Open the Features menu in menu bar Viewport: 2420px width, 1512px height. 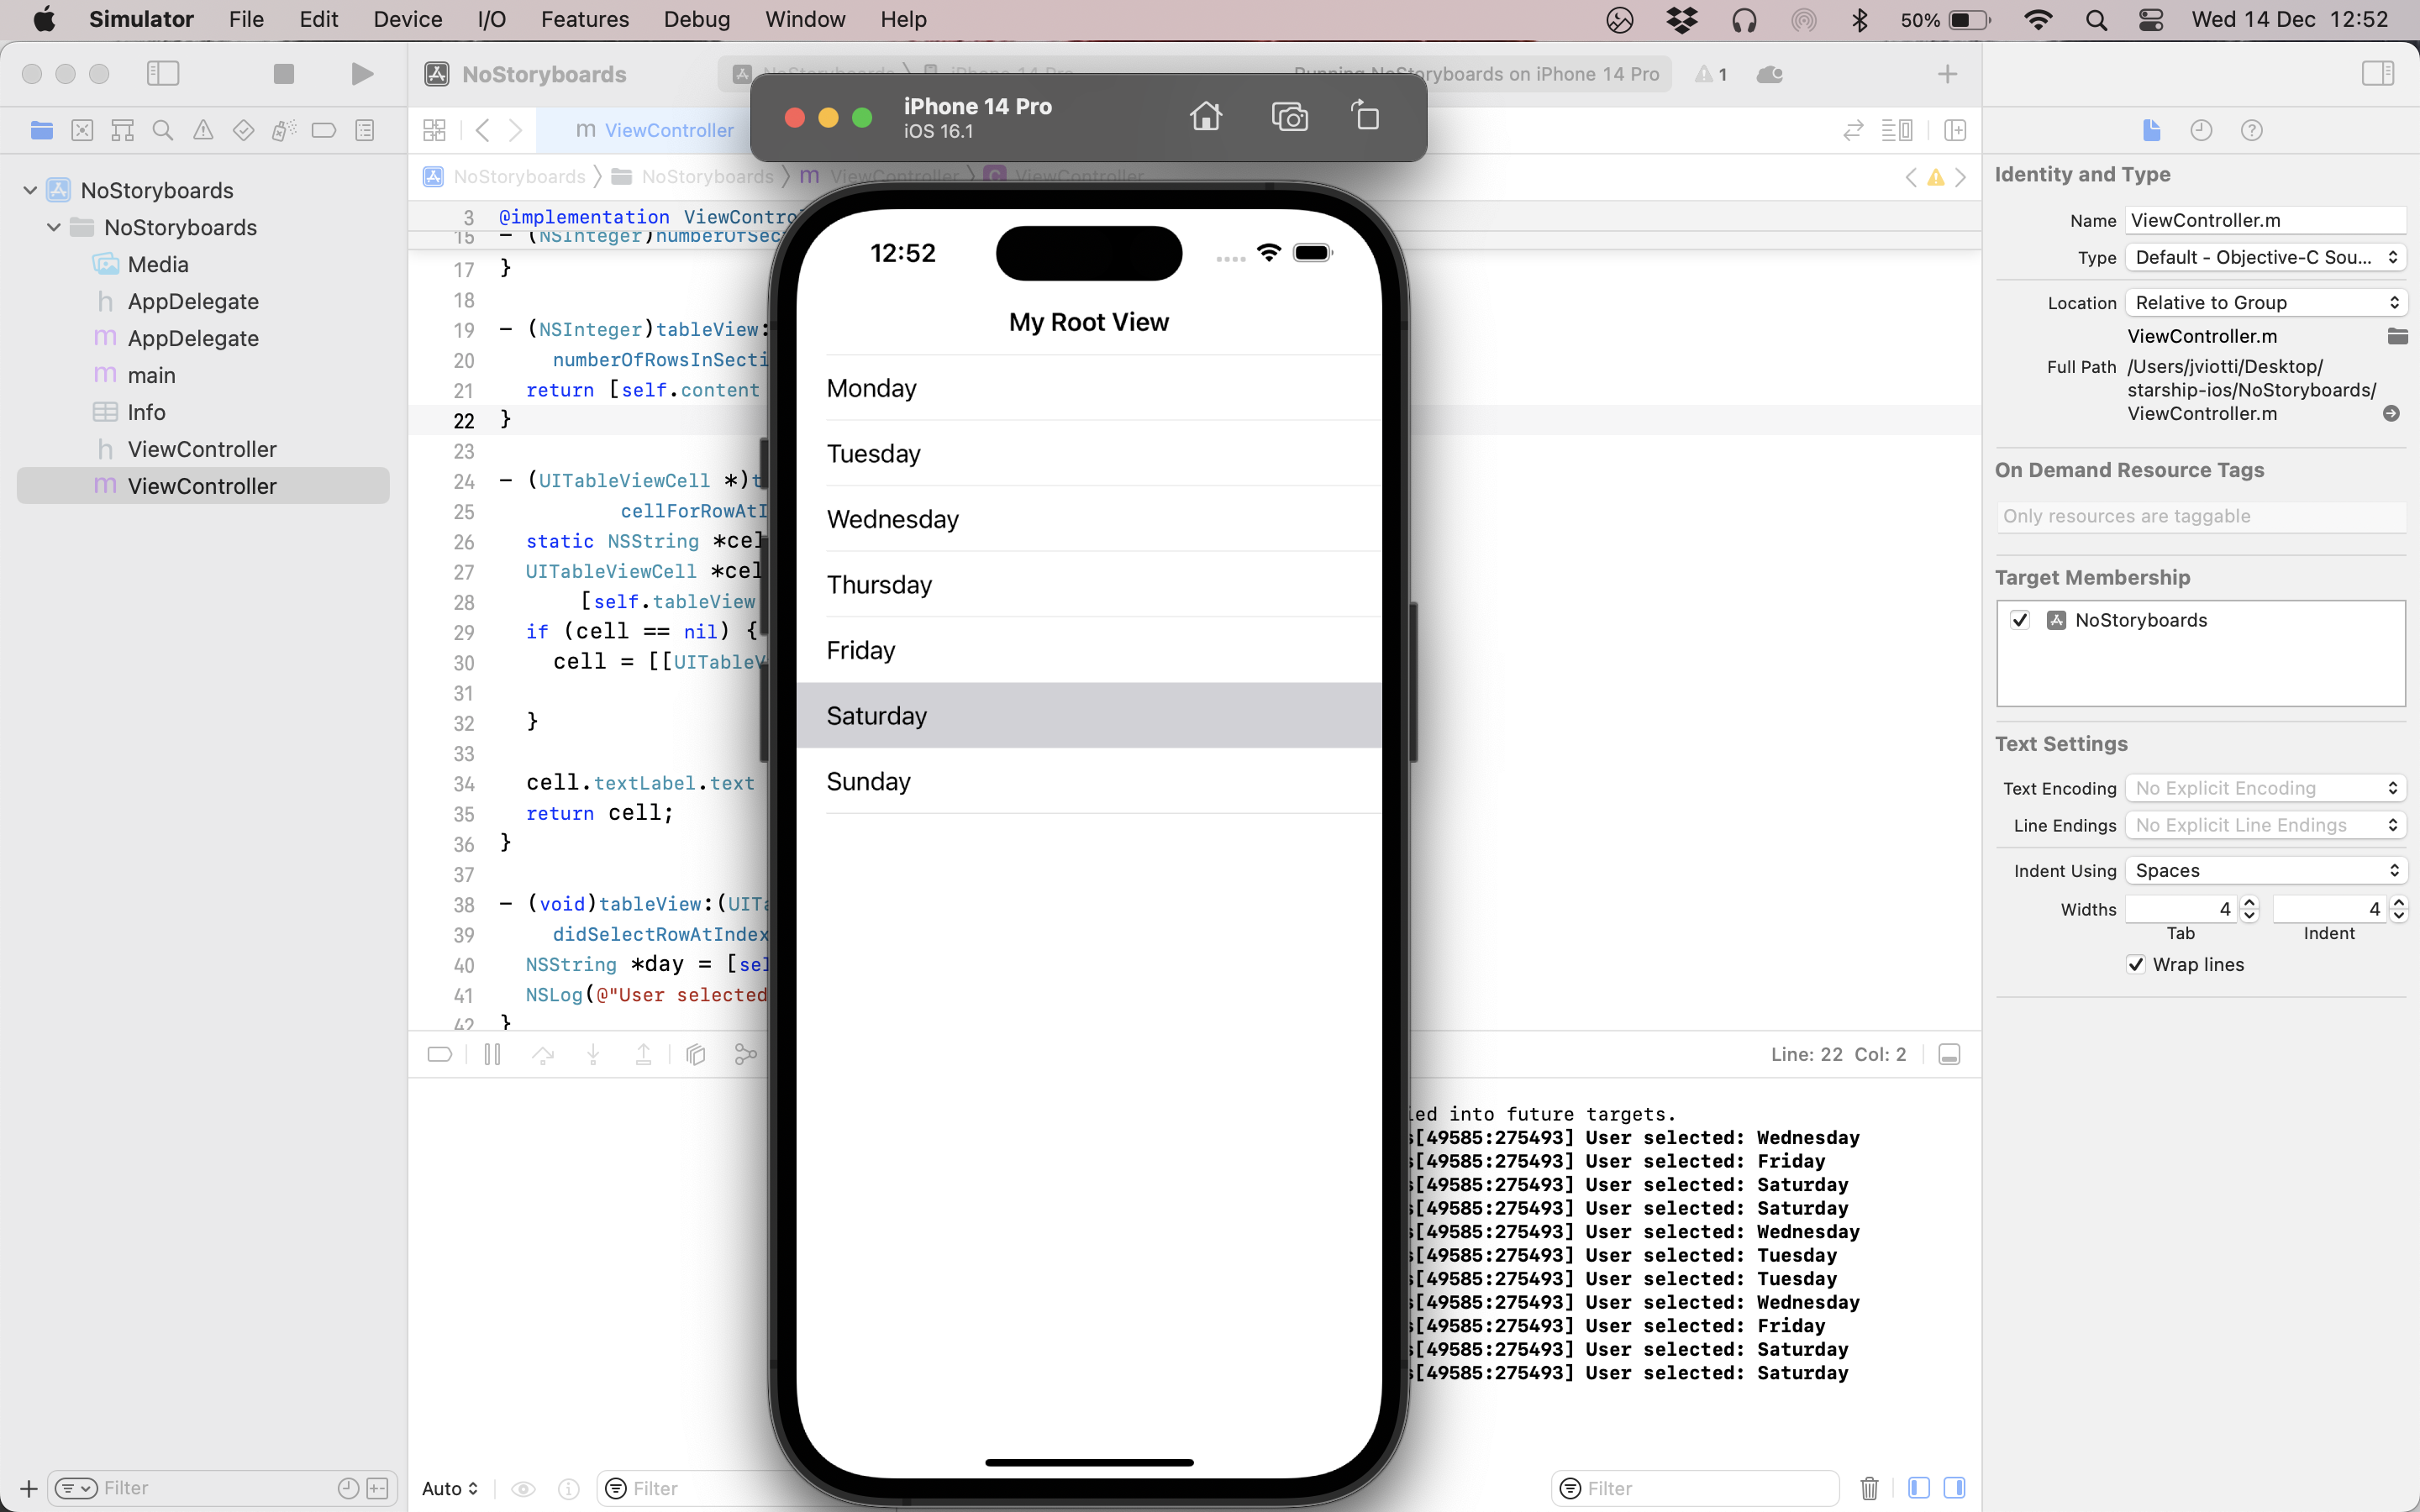[x=584, y=18]
